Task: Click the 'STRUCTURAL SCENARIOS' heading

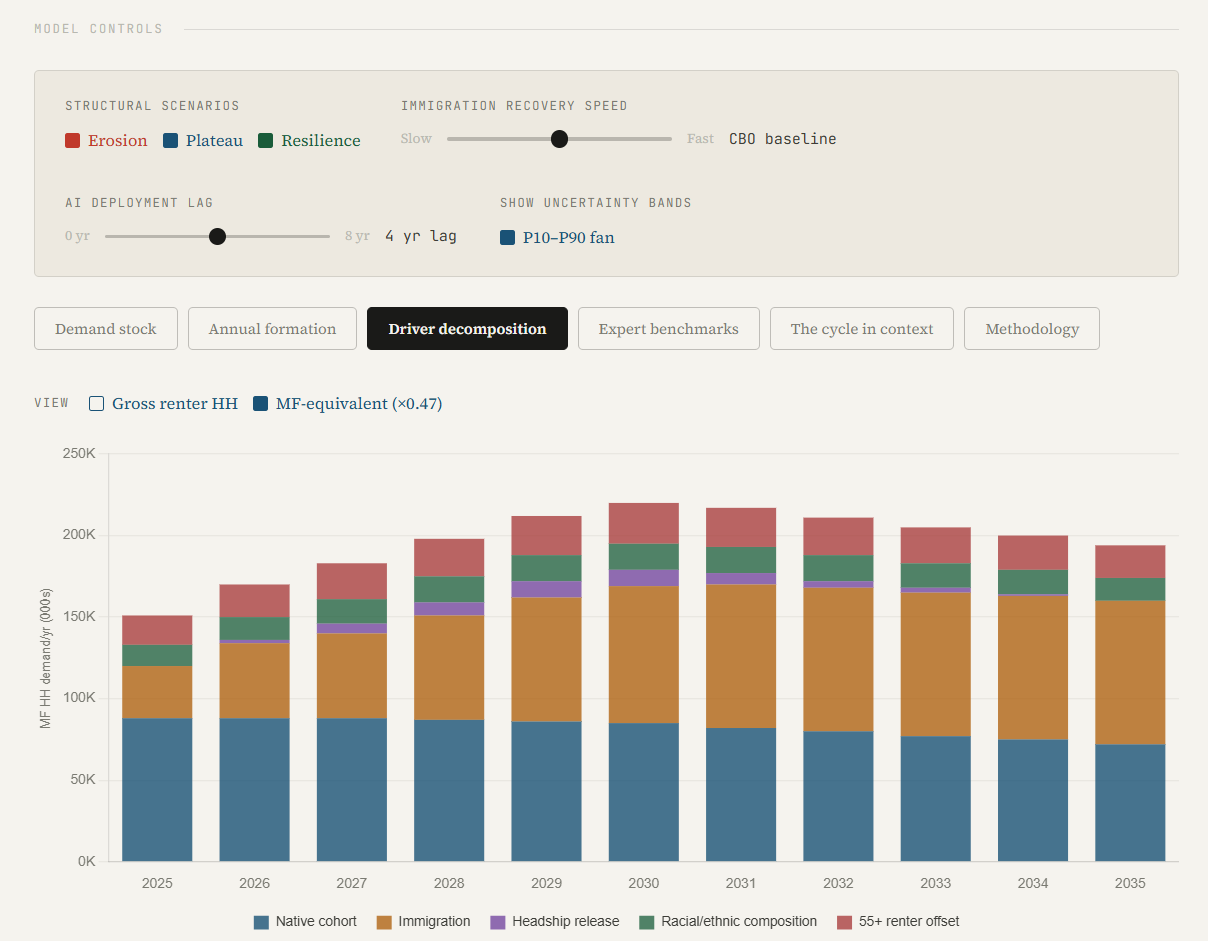Action: tap(152, 106)
